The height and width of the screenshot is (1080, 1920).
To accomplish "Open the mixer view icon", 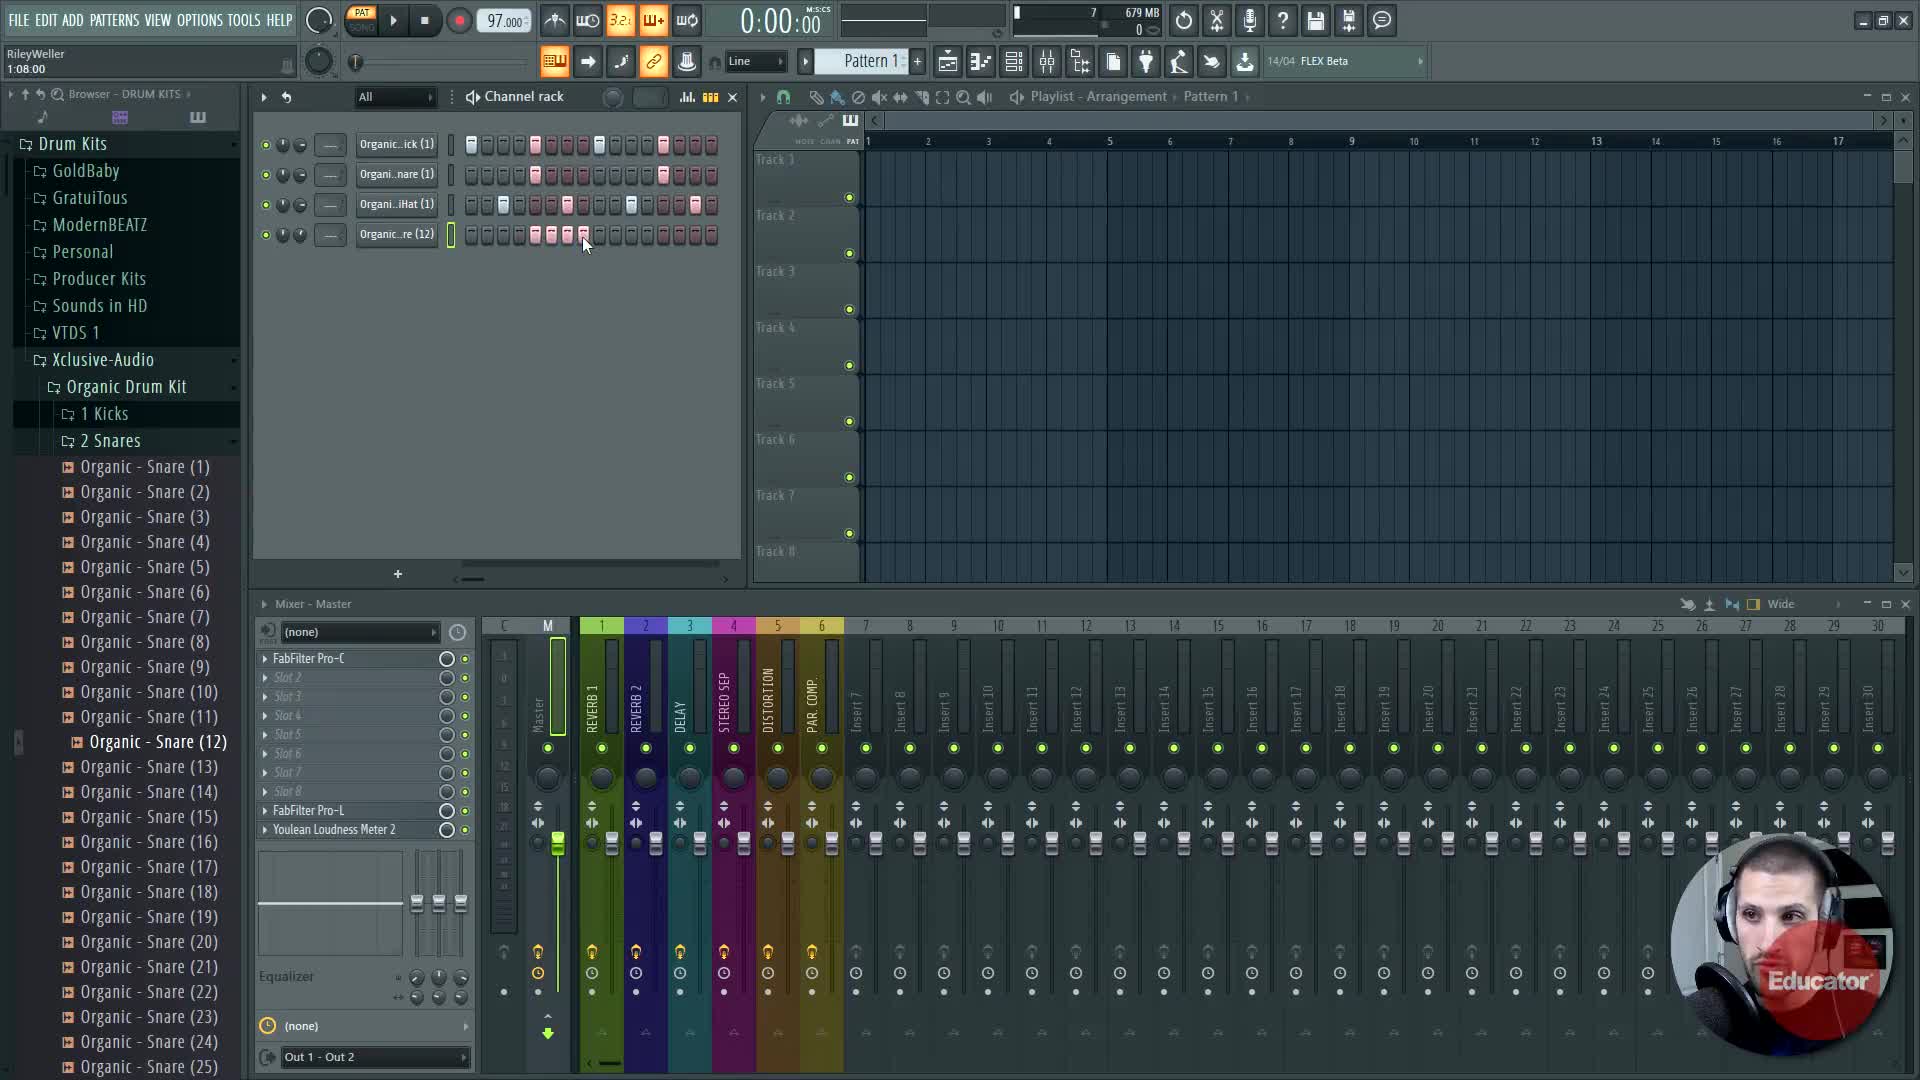I will (1047, 62).
